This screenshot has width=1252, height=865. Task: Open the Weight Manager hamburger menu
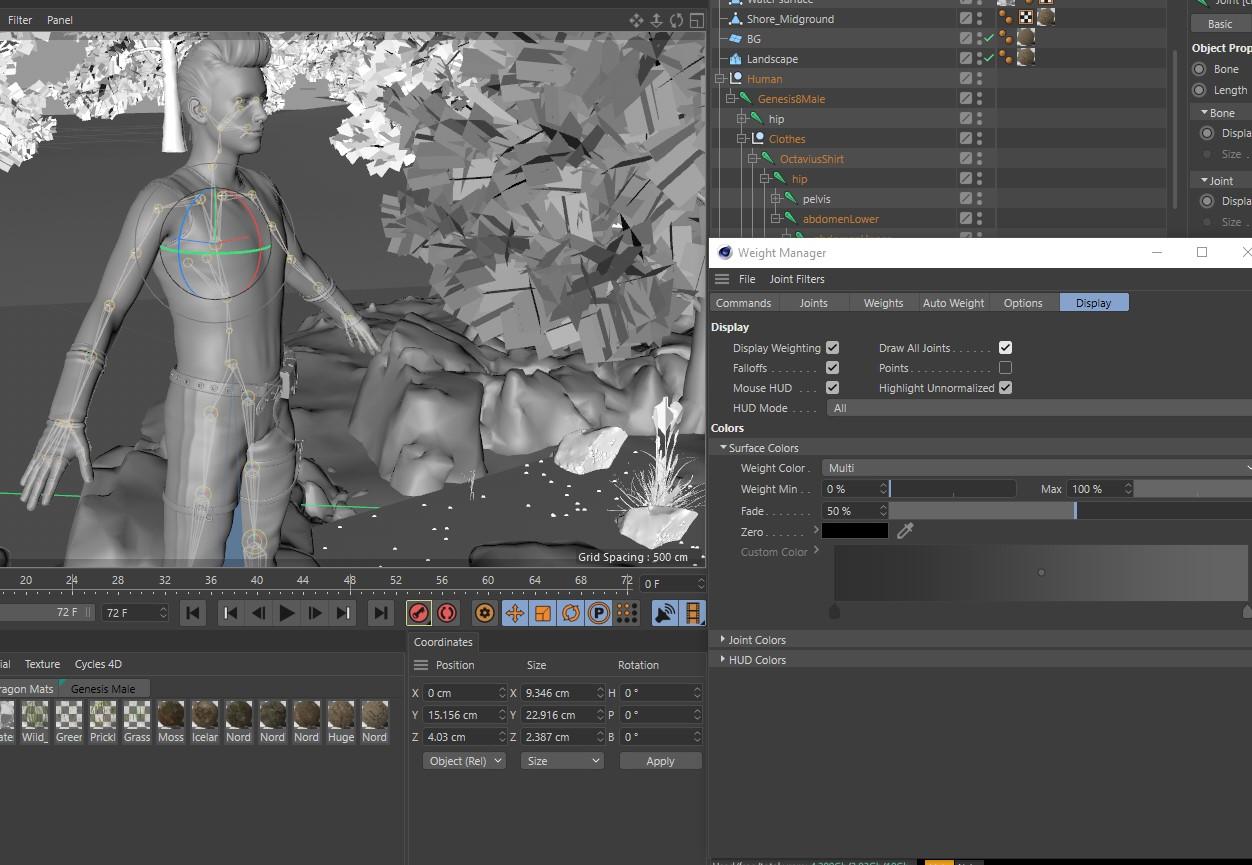click(722, 279)
